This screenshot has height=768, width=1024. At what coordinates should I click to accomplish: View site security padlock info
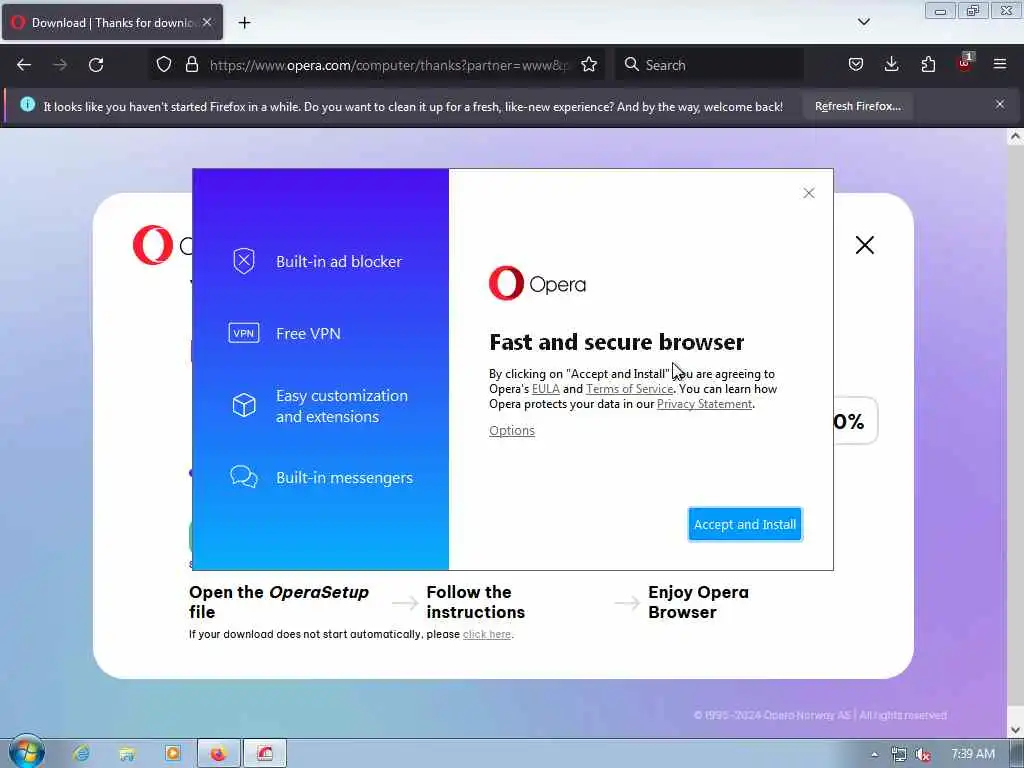[x=191, y=65]
